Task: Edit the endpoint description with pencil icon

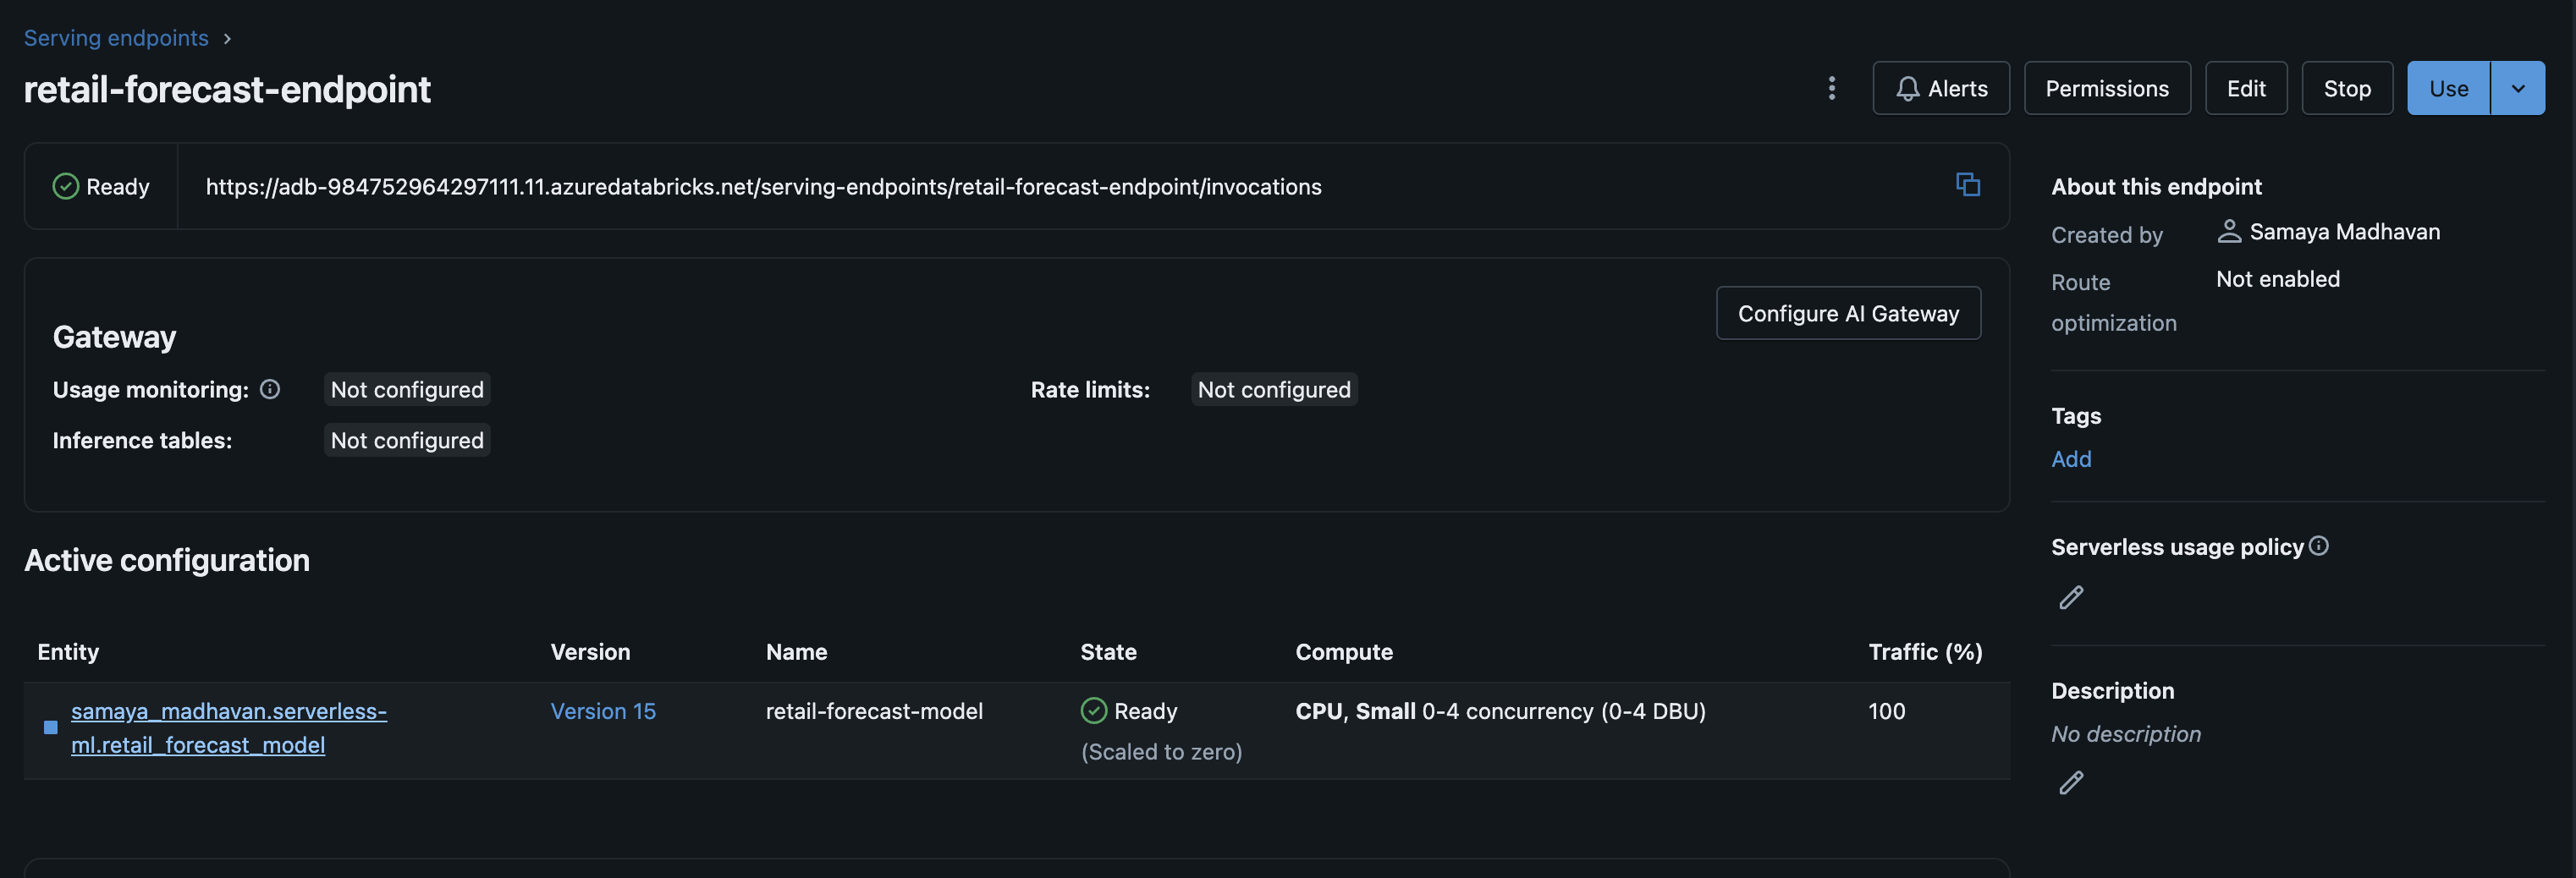Action: coord(2071,783)
